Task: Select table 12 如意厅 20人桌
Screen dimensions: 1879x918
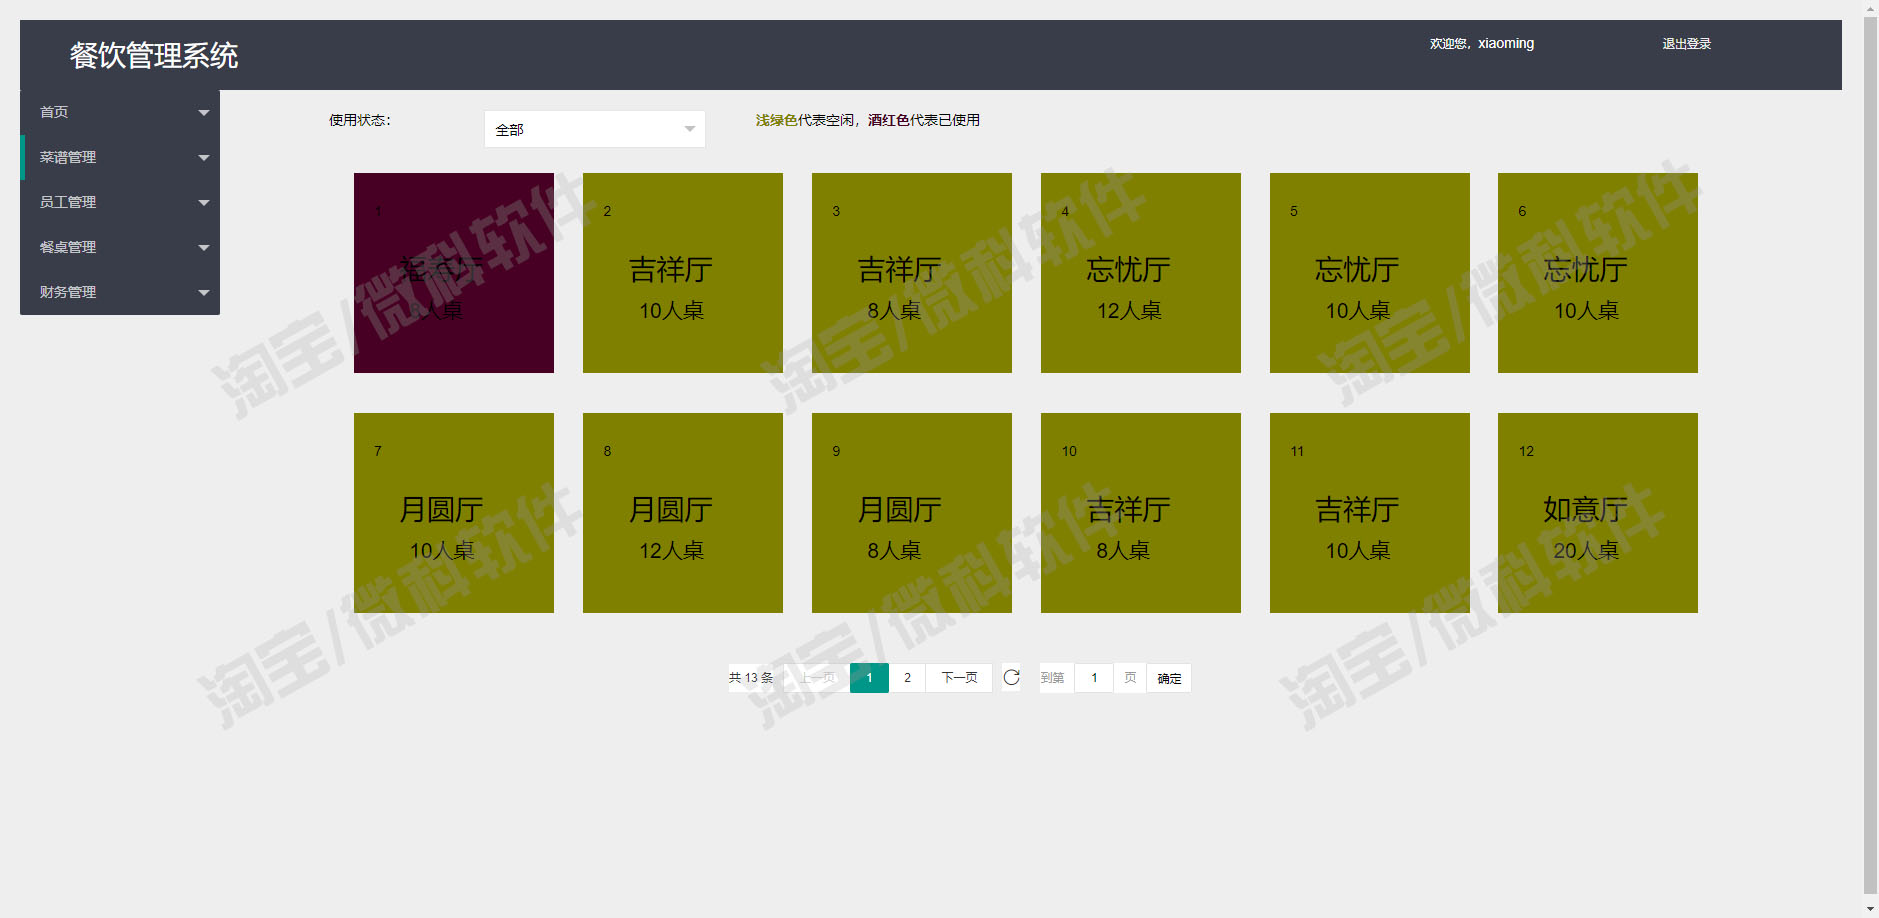Action: (1598, 513)
